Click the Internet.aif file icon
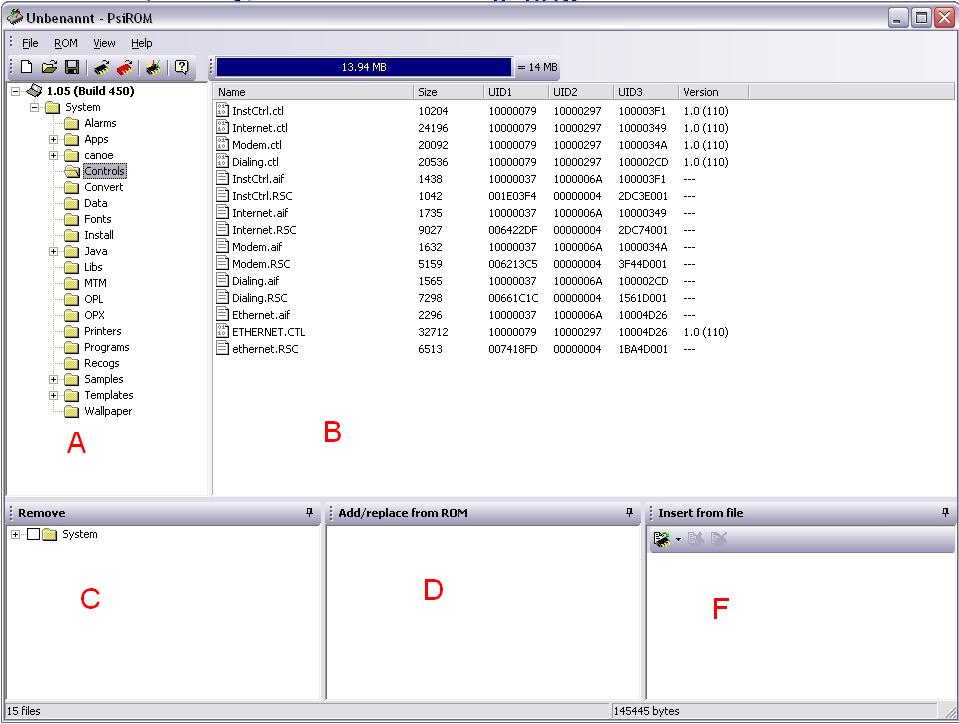959x724 pixels. (223, 212)
